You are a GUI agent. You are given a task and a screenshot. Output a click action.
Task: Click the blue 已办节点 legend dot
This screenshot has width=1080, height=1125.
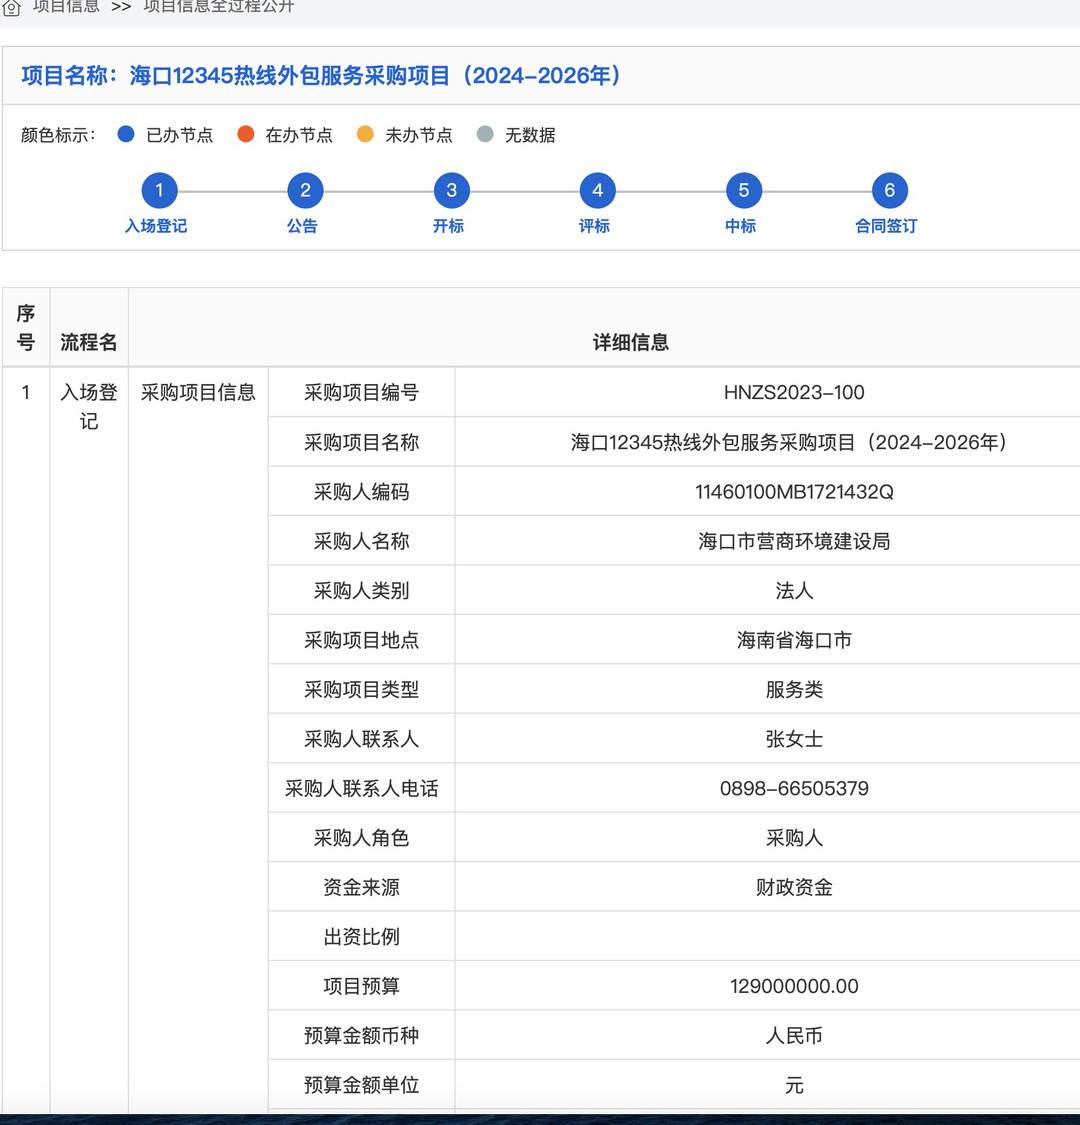click(x=126, y=134)
